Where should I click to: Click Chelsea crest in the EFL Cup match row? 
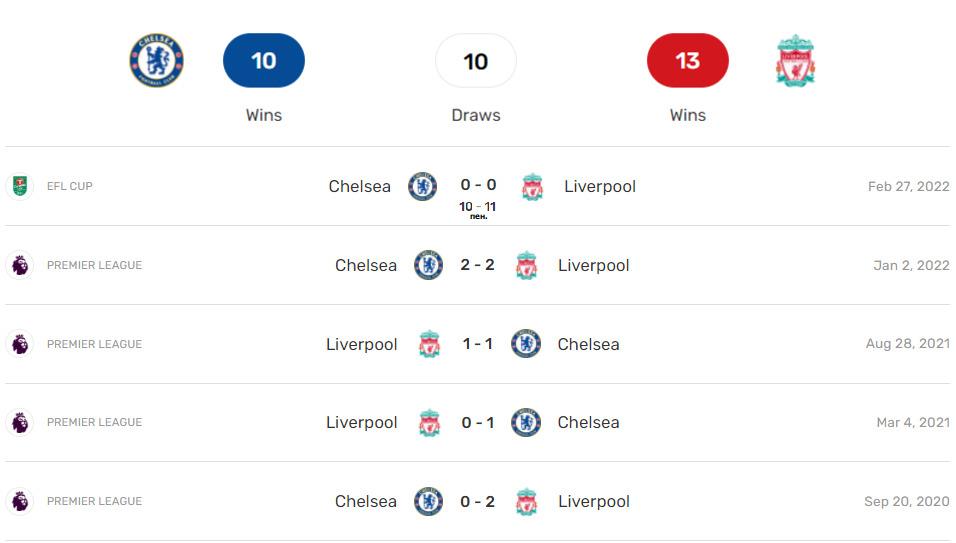coord(423,187)
